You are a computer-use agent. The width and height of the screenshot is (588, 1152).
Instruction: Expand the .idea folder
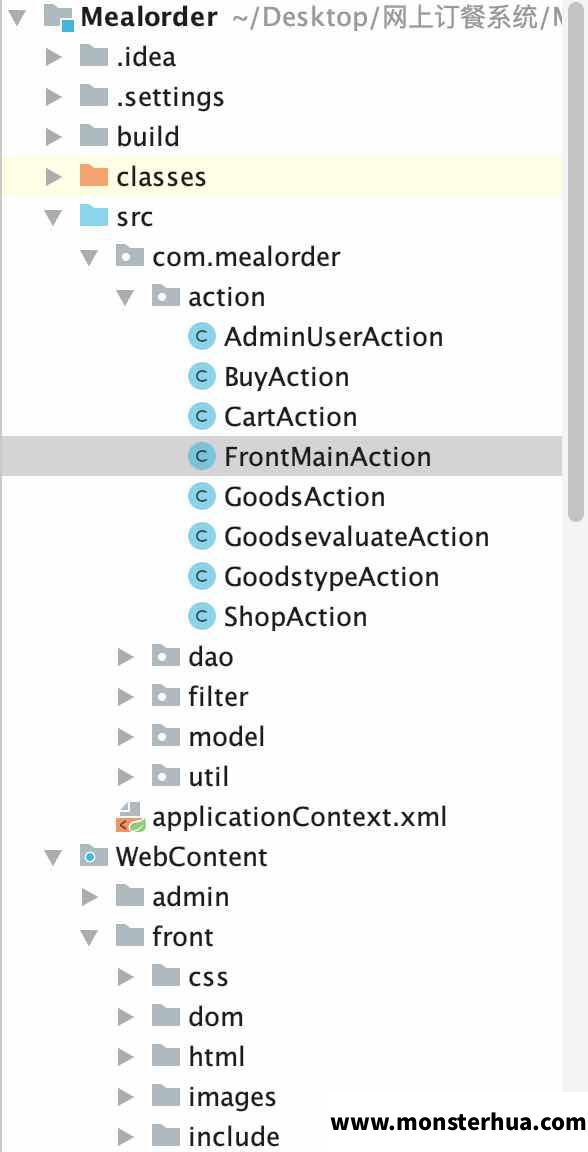[54, 57]
